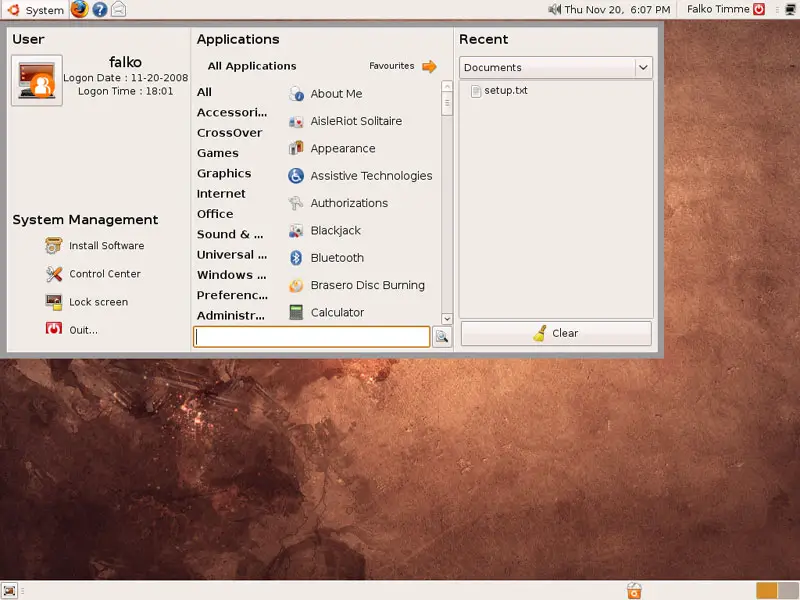Switch to Favourites with the orange arrow
The height and width of the screenshot is (600, 800).
pyautogui.click(x=429, y=67)
